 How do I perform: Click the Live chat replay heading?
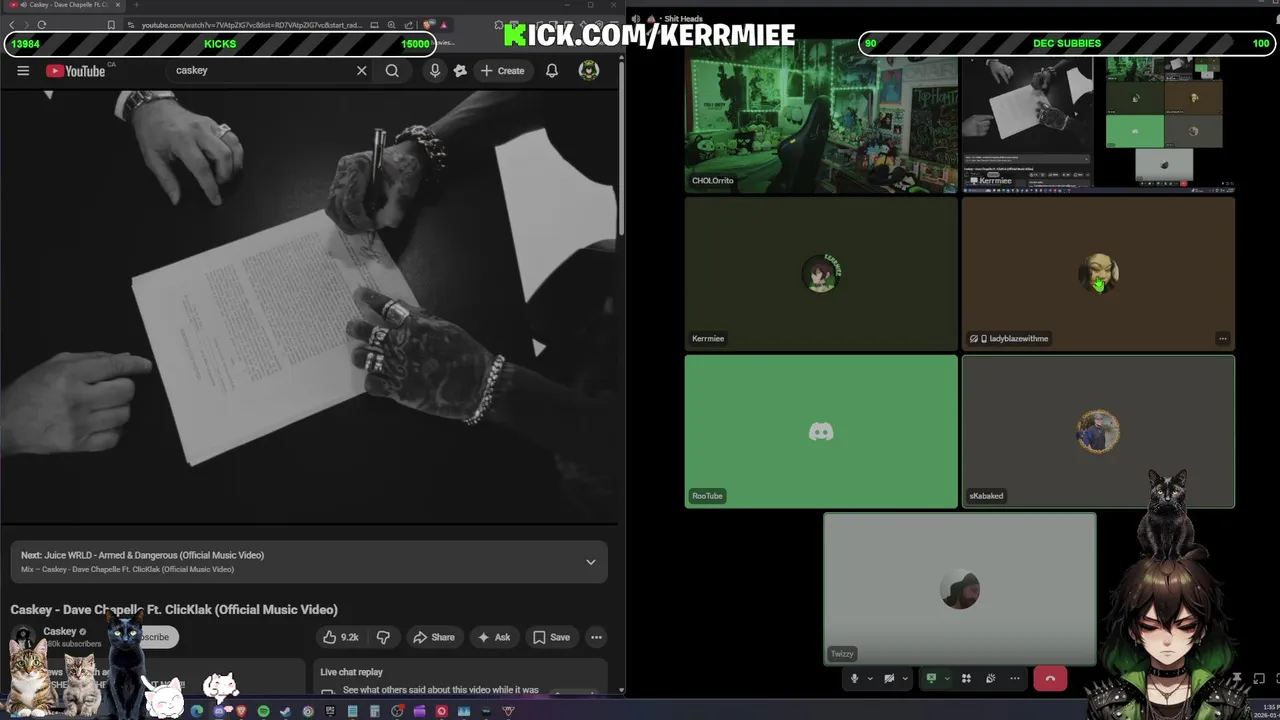click(352, 672)
